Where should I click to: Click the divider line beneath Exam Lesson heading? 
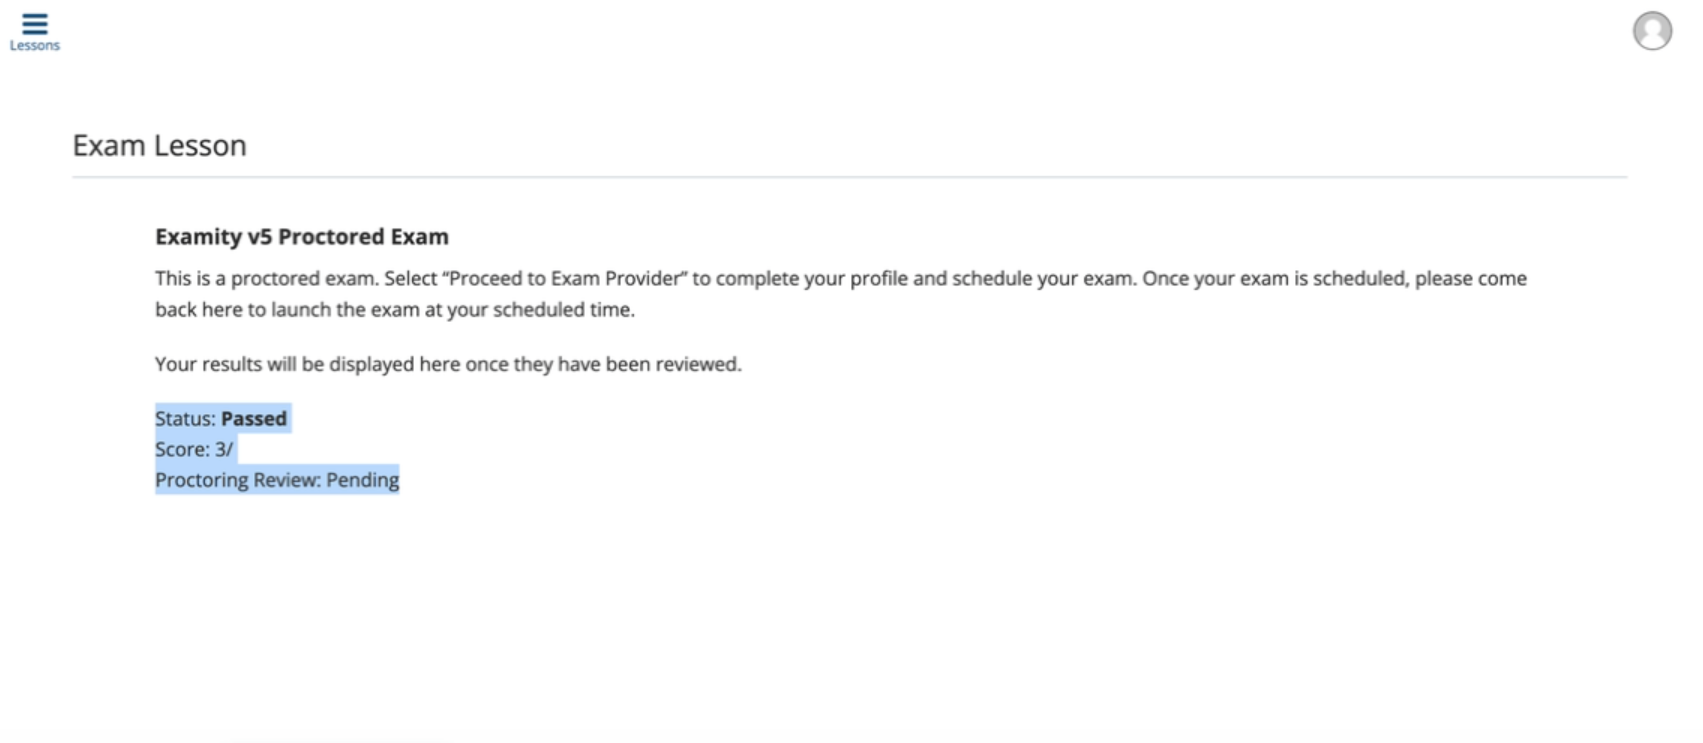click(x=850, y=177)
